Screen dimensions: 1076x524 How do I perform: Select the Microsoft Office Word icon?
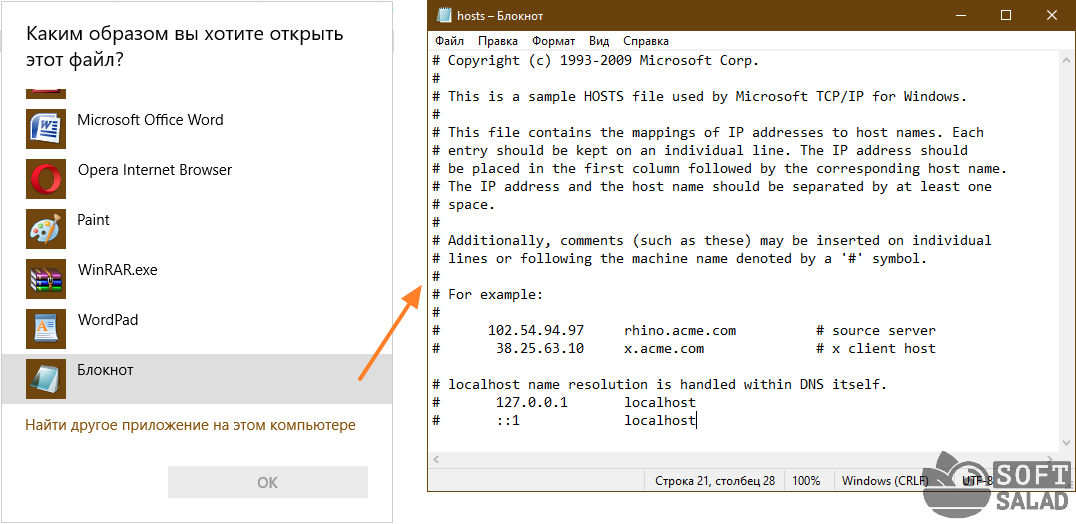tap(46, 129)
